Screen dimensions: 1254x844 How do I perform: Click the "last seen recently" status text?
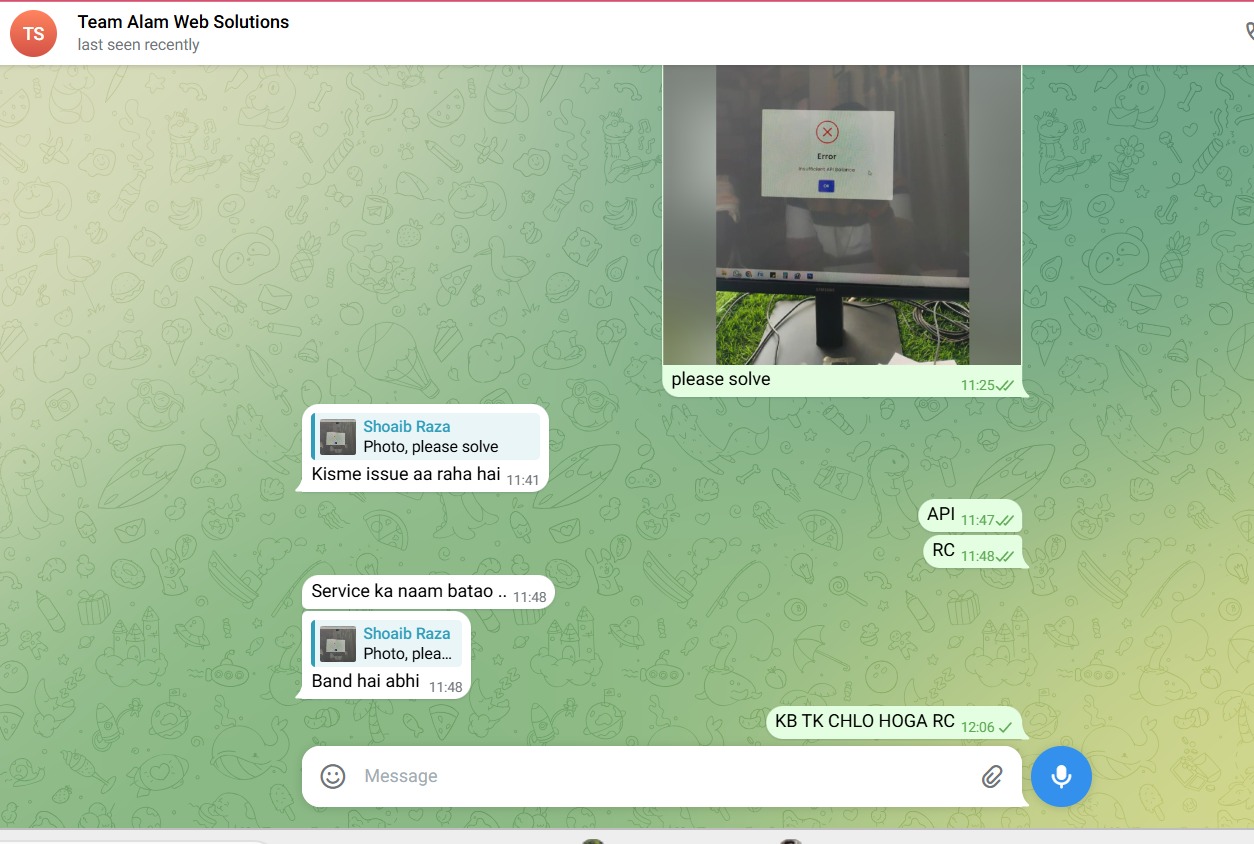coord(138,45)
